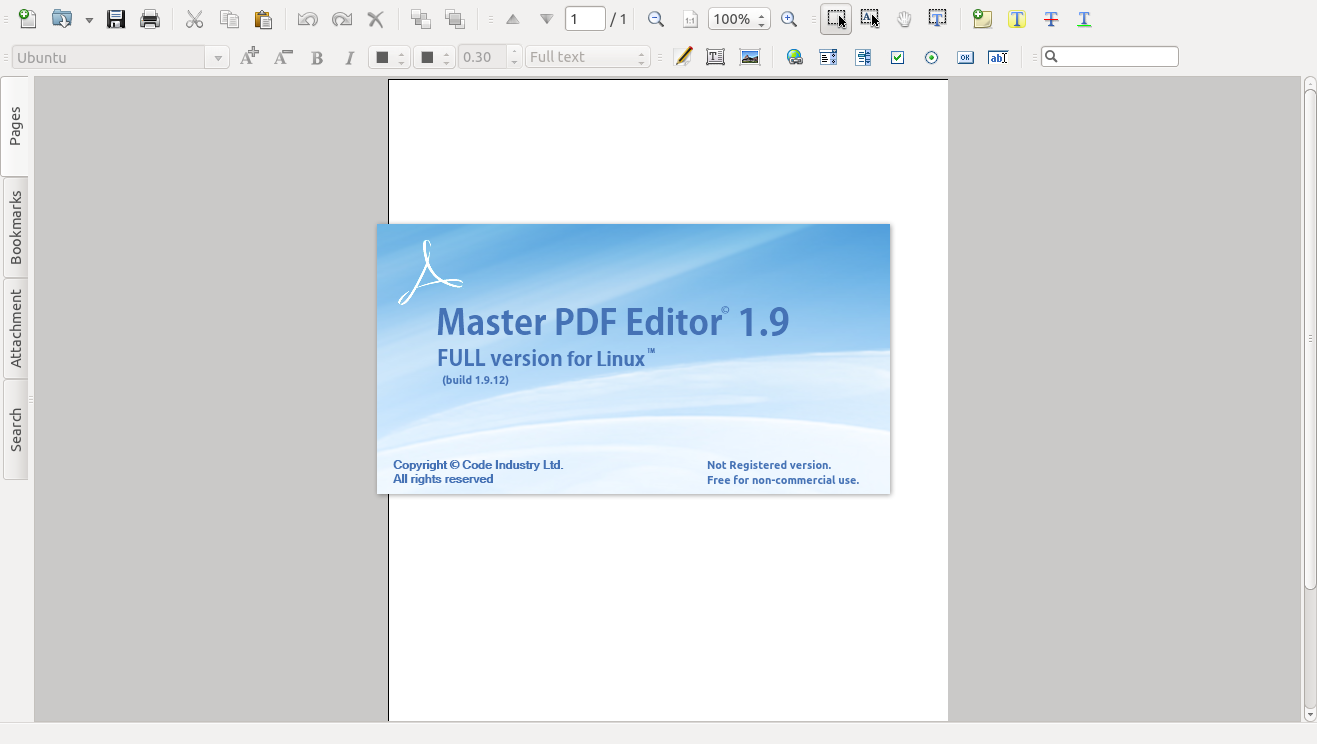Go to next page with the down arrow
The image size is (1317, 744).
pyautogui.click(x=546, y=19)
